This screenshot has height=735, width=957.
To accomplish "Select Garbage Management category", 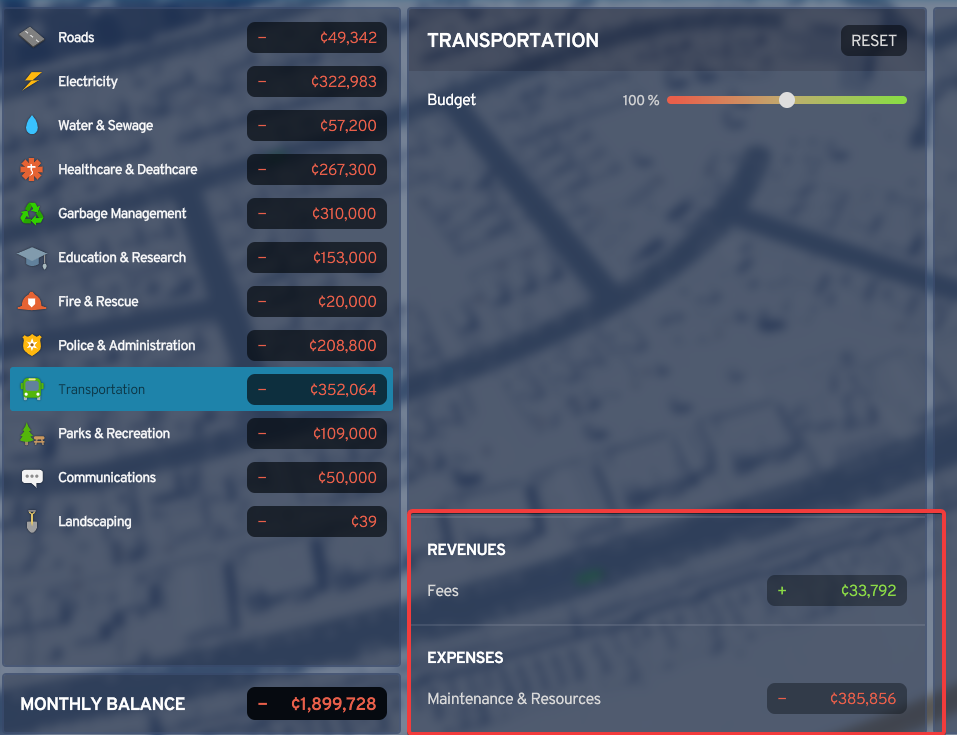I will [201, 213].
